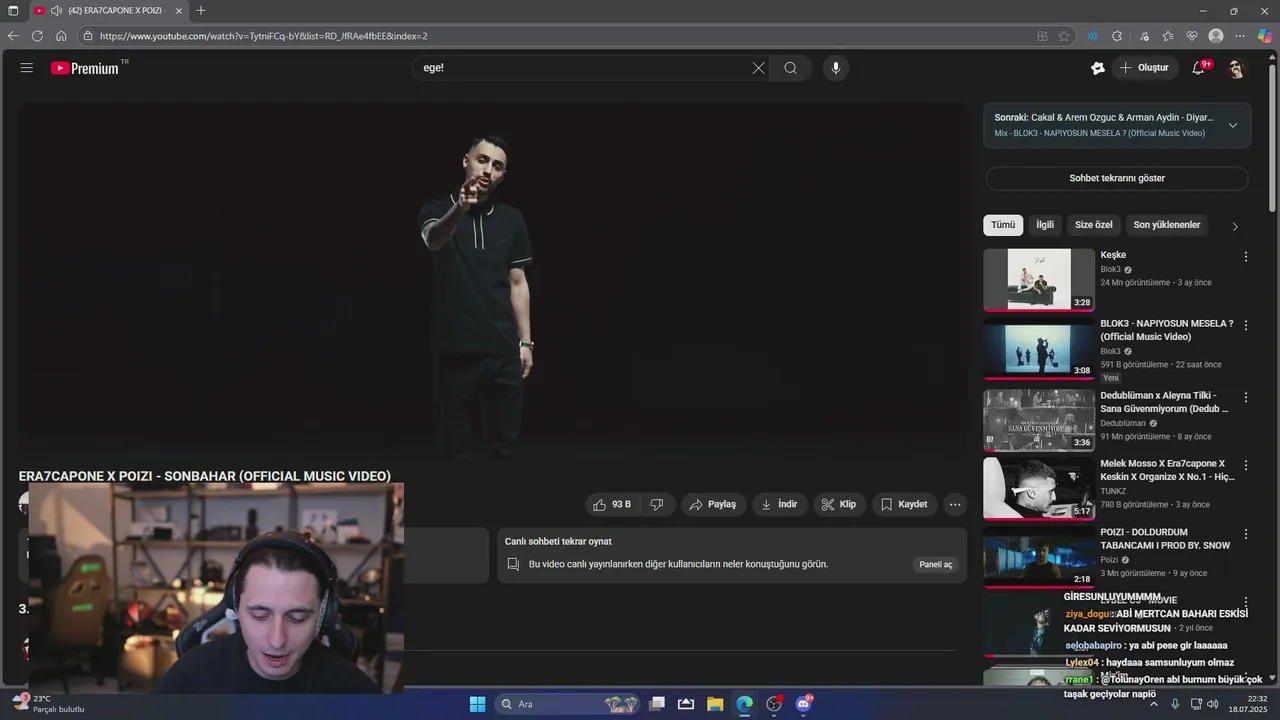Open the Edge profile icon
The image size is (1280, 720).
click(x=1216, y=36)
